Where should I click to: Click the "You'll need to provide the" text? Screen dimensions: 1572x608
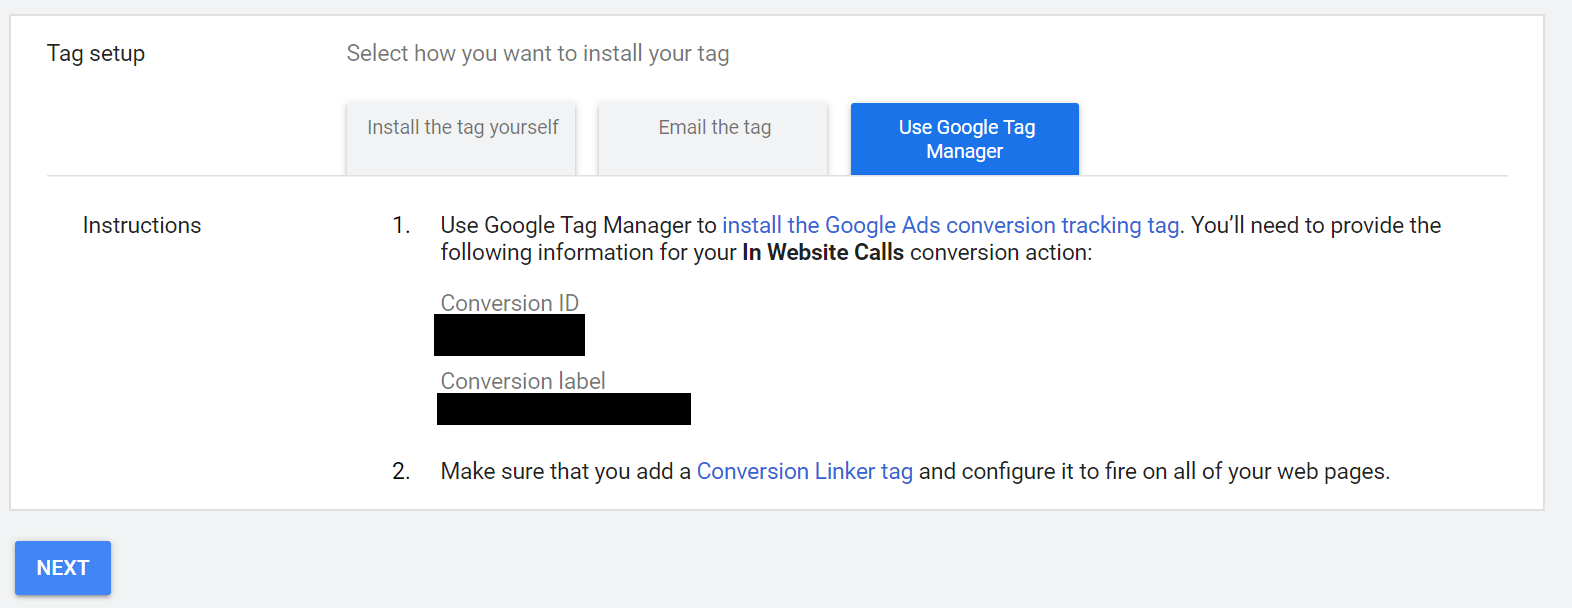pyautogui.click(x=1316, y=226)
